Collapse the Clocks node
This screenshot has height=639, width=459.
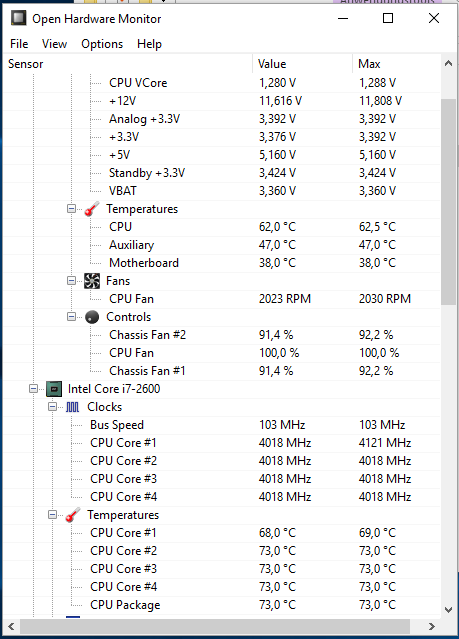tap(52, 407)
